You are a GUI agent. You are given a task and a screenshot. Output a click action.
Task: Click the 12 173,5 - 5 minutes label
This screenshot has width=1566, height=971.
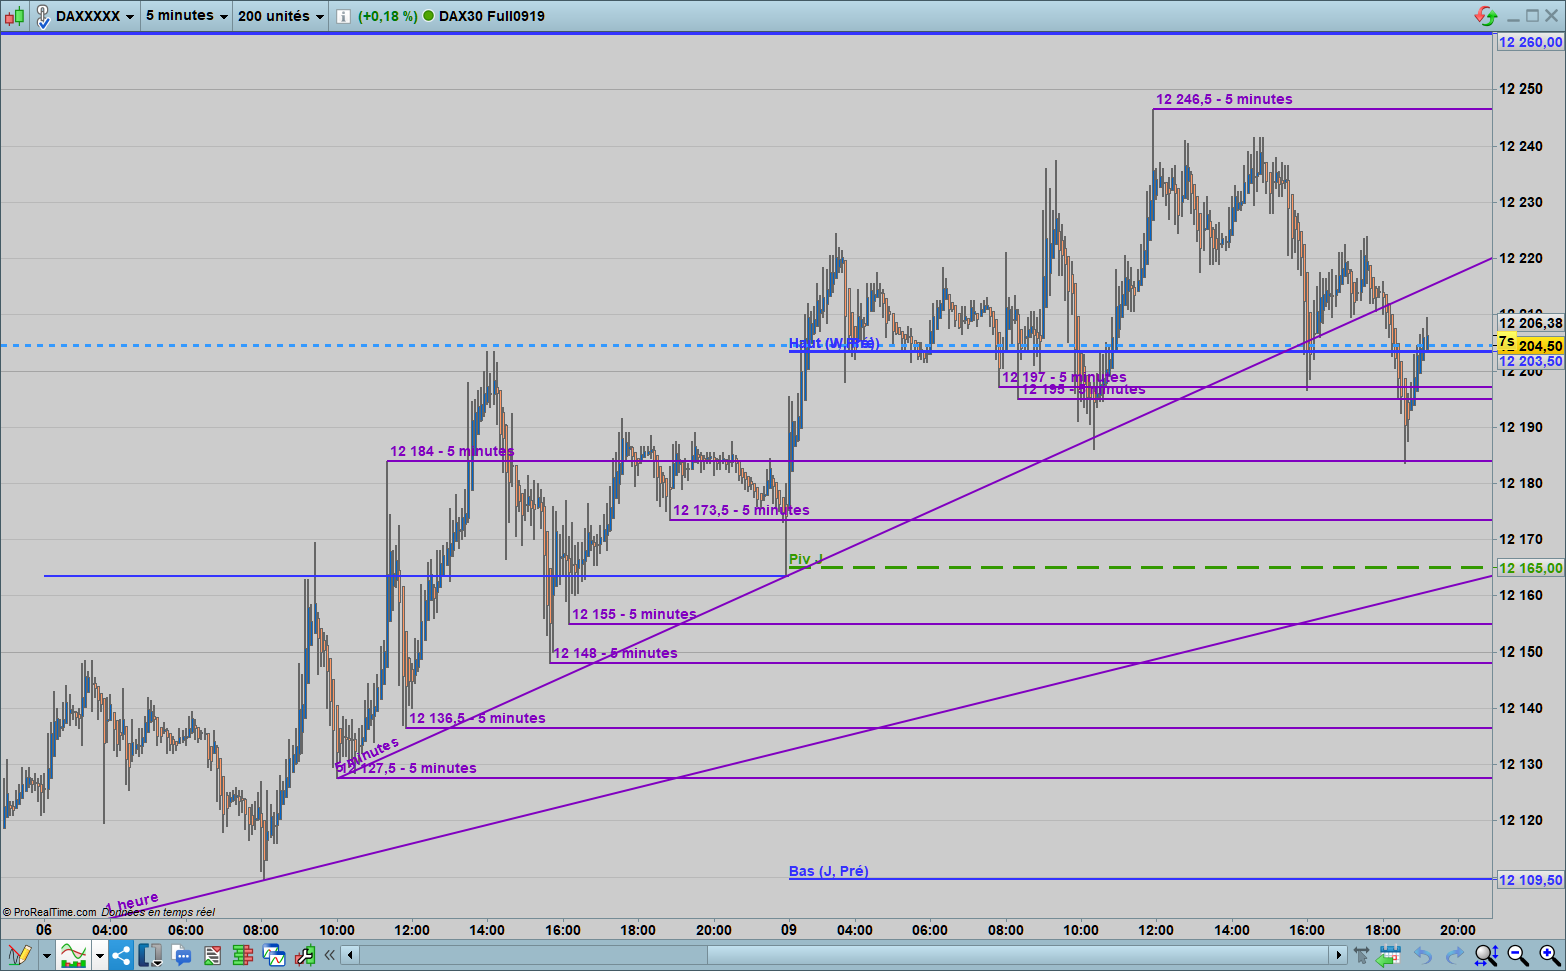pos(741,510)
